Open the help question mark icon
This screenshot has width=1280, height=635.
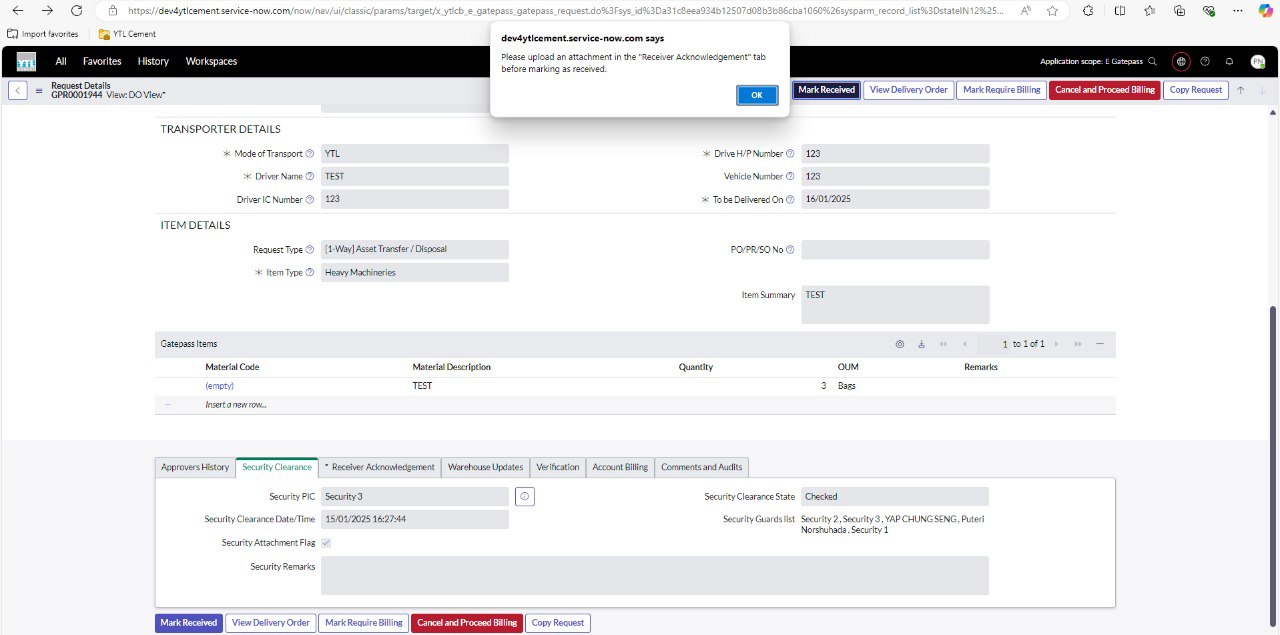(1205, 61)
